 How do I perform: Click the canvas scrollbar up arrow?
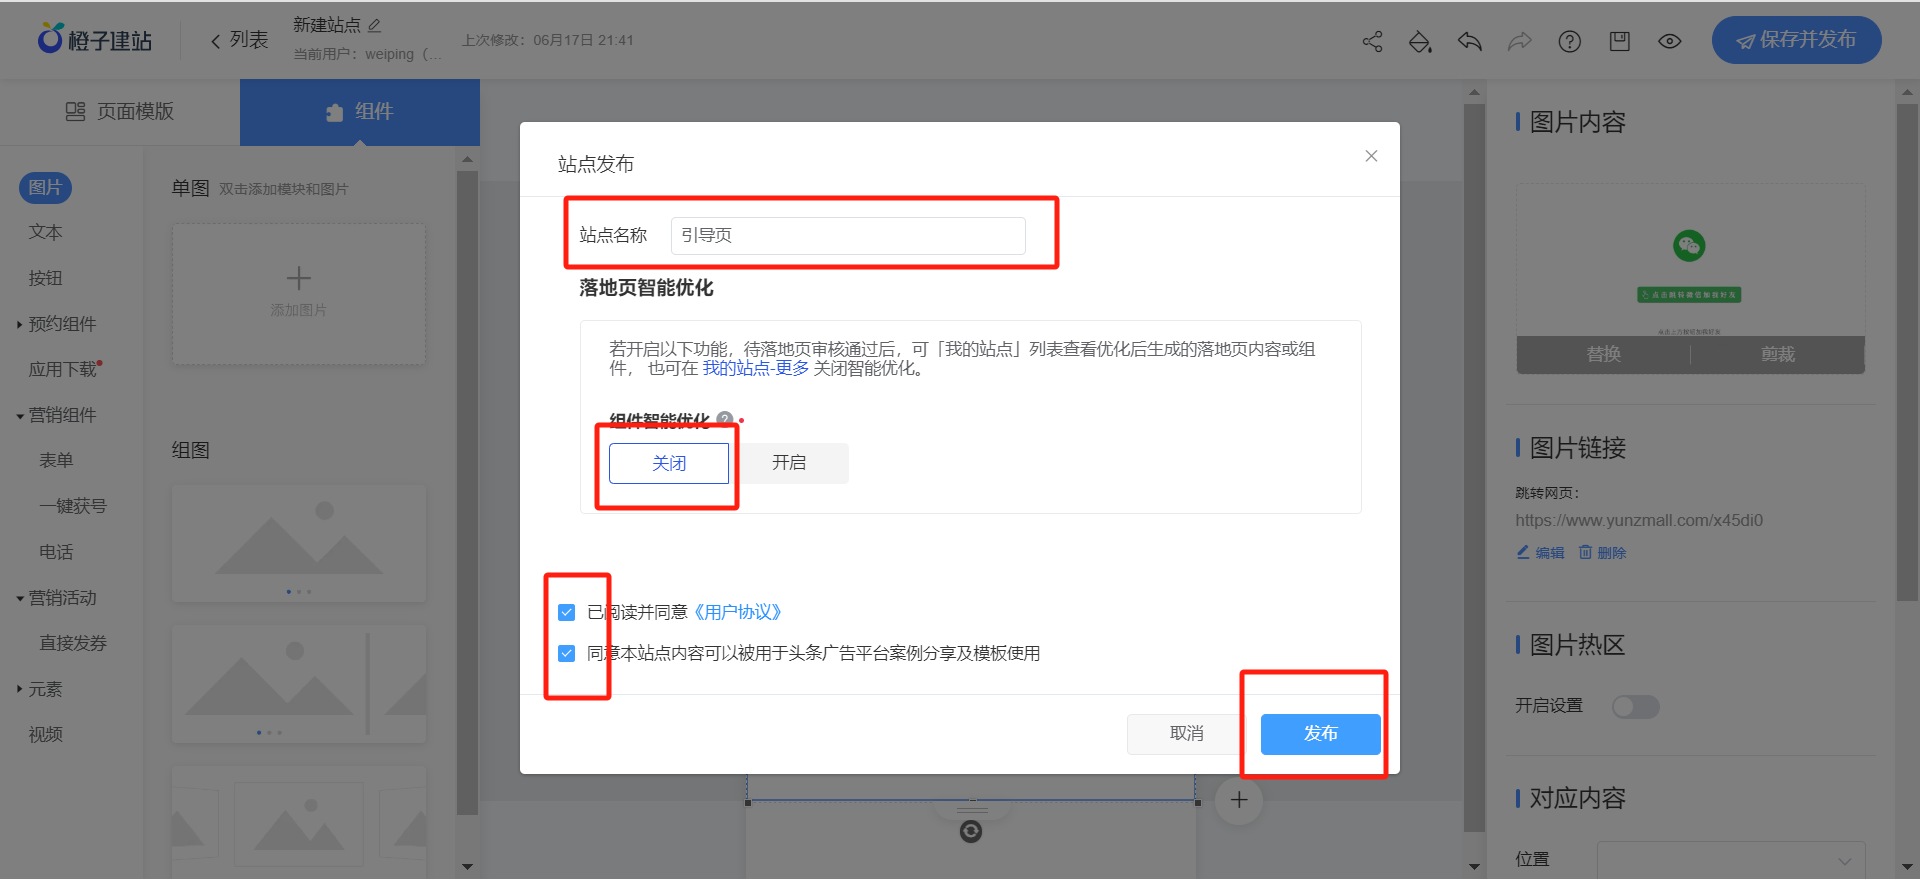coord(1474,92)
